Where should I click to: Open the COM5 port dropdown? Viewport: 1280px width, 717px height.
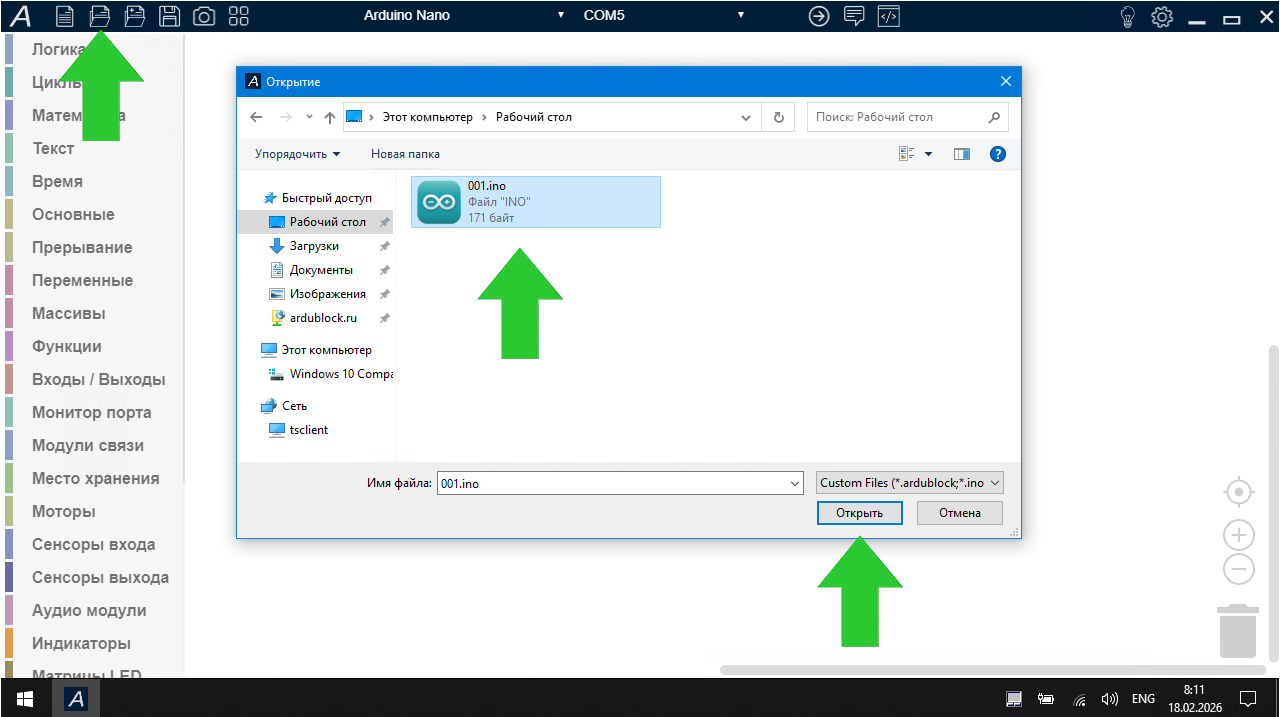(x=741, y=15)
